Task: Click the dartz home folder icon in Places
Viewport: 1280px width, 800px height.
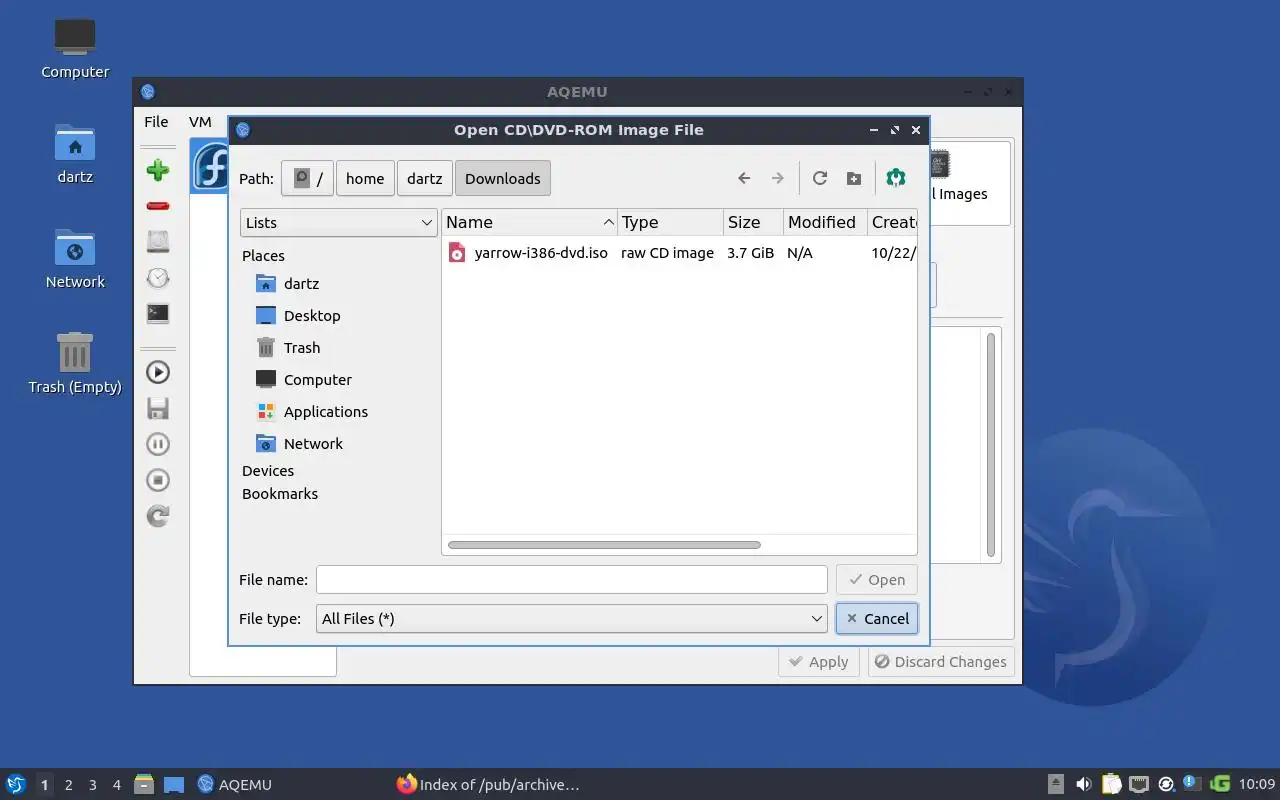Action: tap(265, 284)
